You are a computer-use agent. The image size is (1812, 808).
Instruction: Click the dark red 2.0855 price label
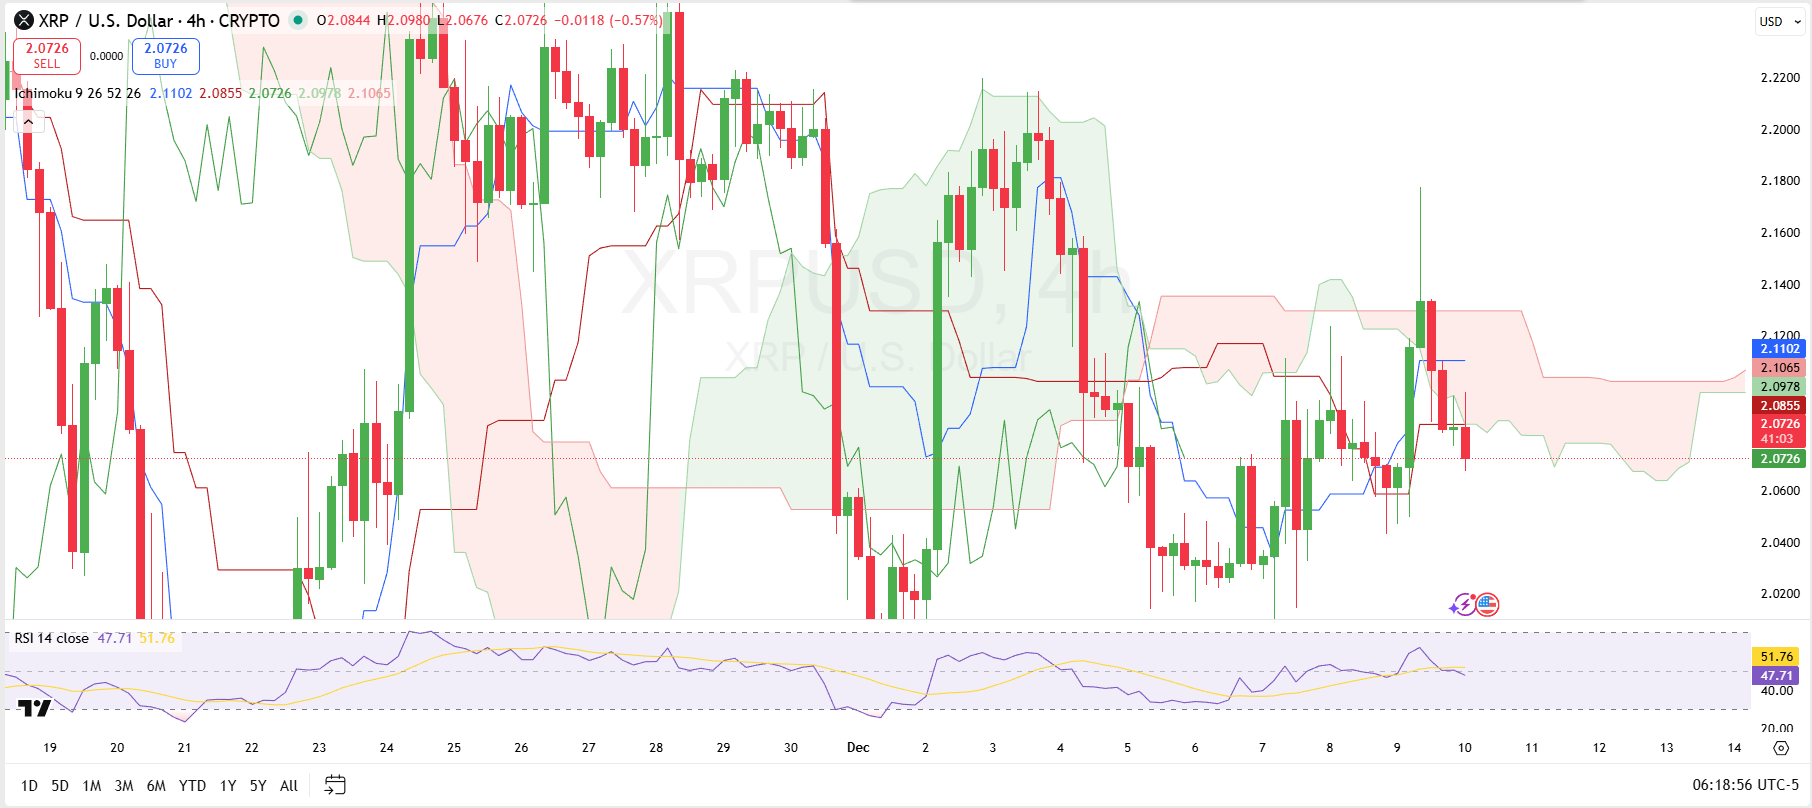point(1779,406)
